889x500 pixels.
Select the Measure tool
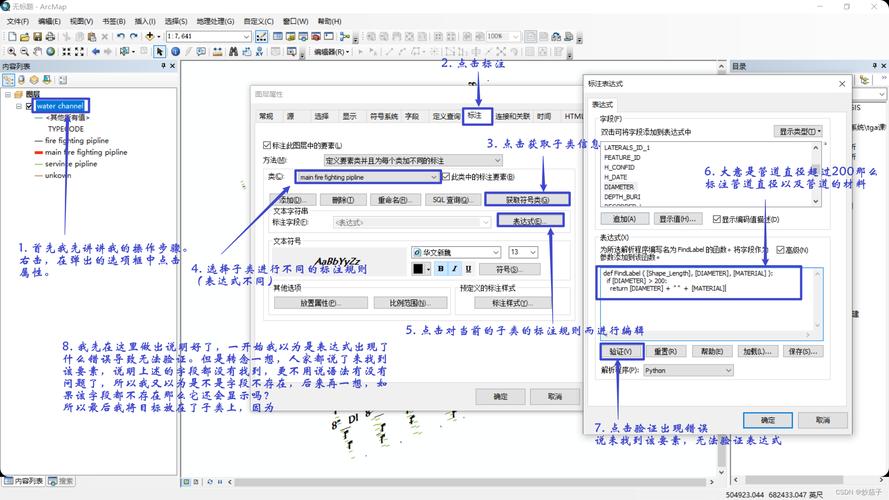(x=217, y=52)
